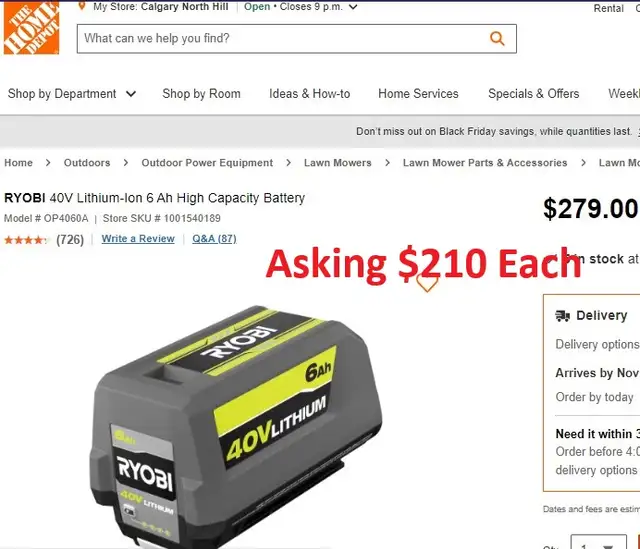Screen dimensions: 640x549
Task: Go to the Outdoors breadcrumb
Action: point(87,163)
